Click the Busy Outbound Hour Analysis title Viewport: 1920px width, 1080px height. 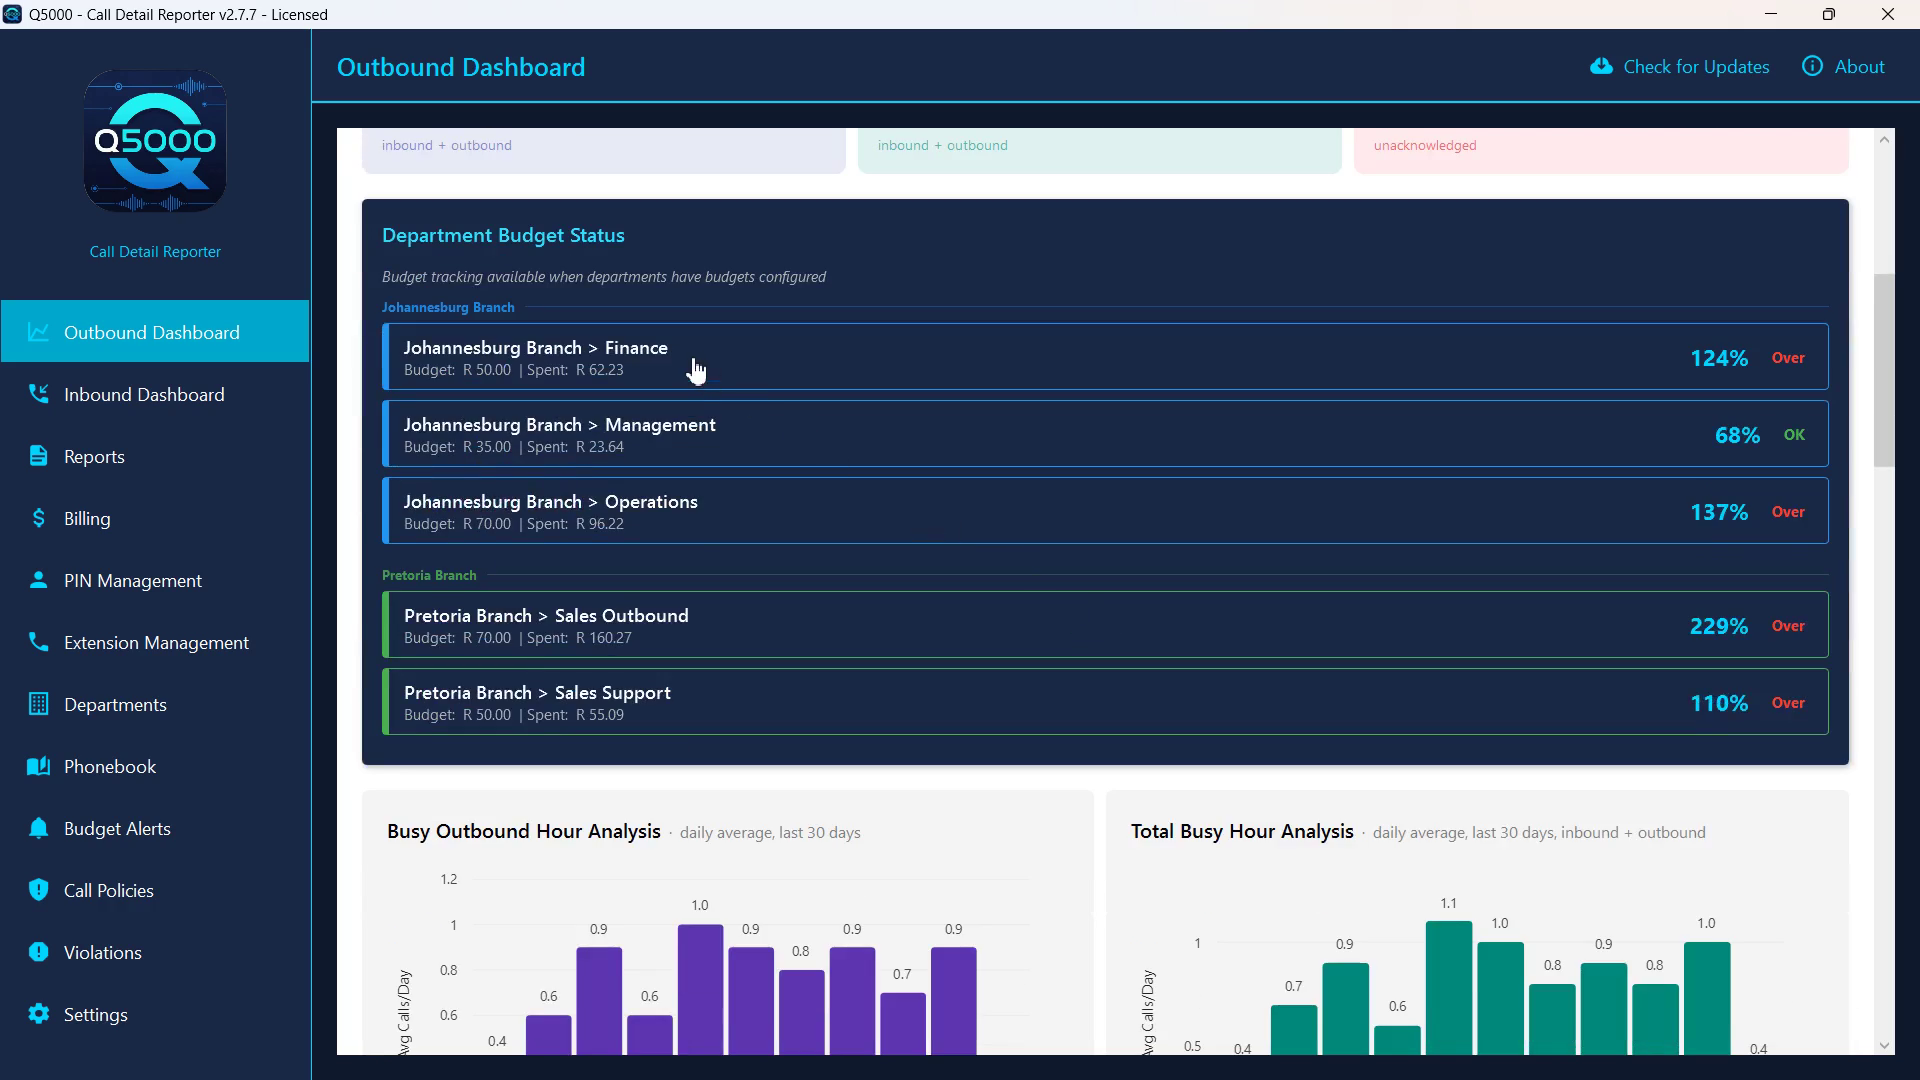[524, 831]
